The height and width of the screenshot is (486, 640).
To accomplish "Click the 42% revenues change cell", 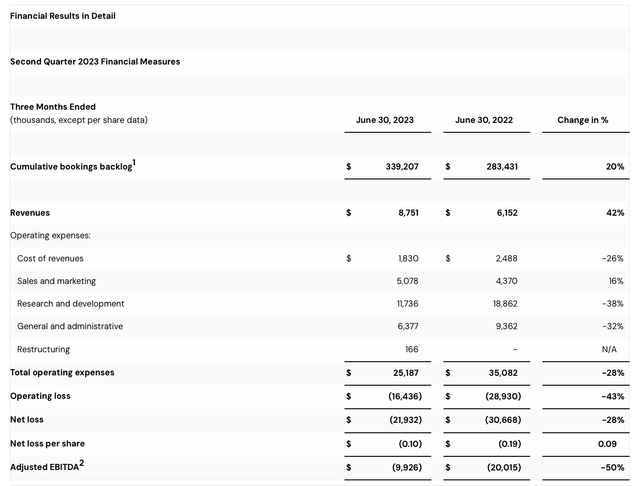I will [x=615, y=213].
